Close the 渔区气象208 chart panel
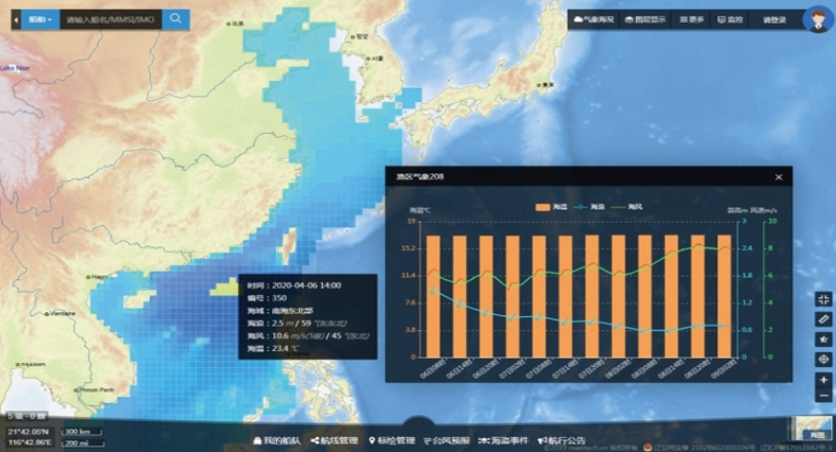Viewport: 836px width, 452px height. [778, 177]
